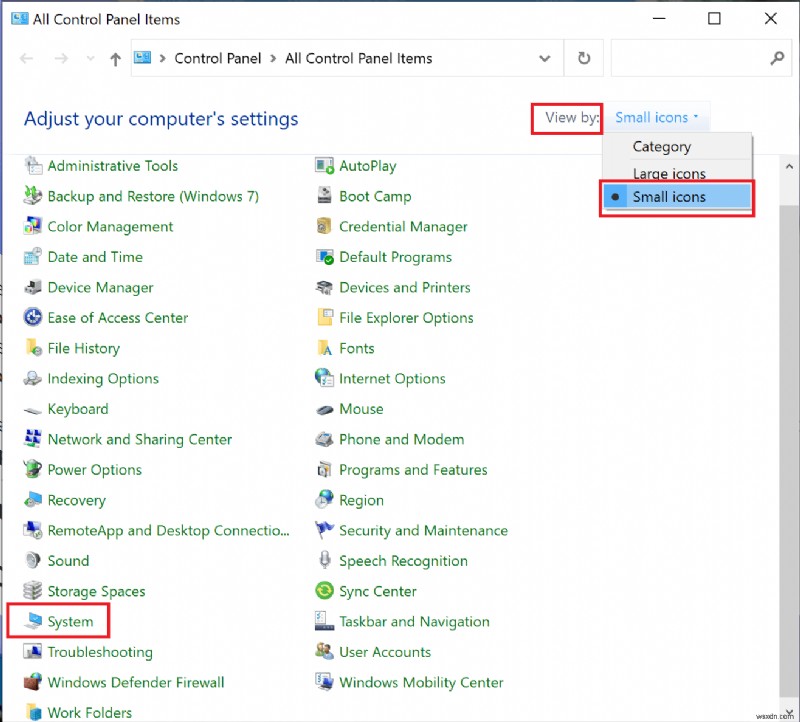The height and width of the screenshot is (722, 800).
Task: Open Mouse settings
Action: [361, 409]
